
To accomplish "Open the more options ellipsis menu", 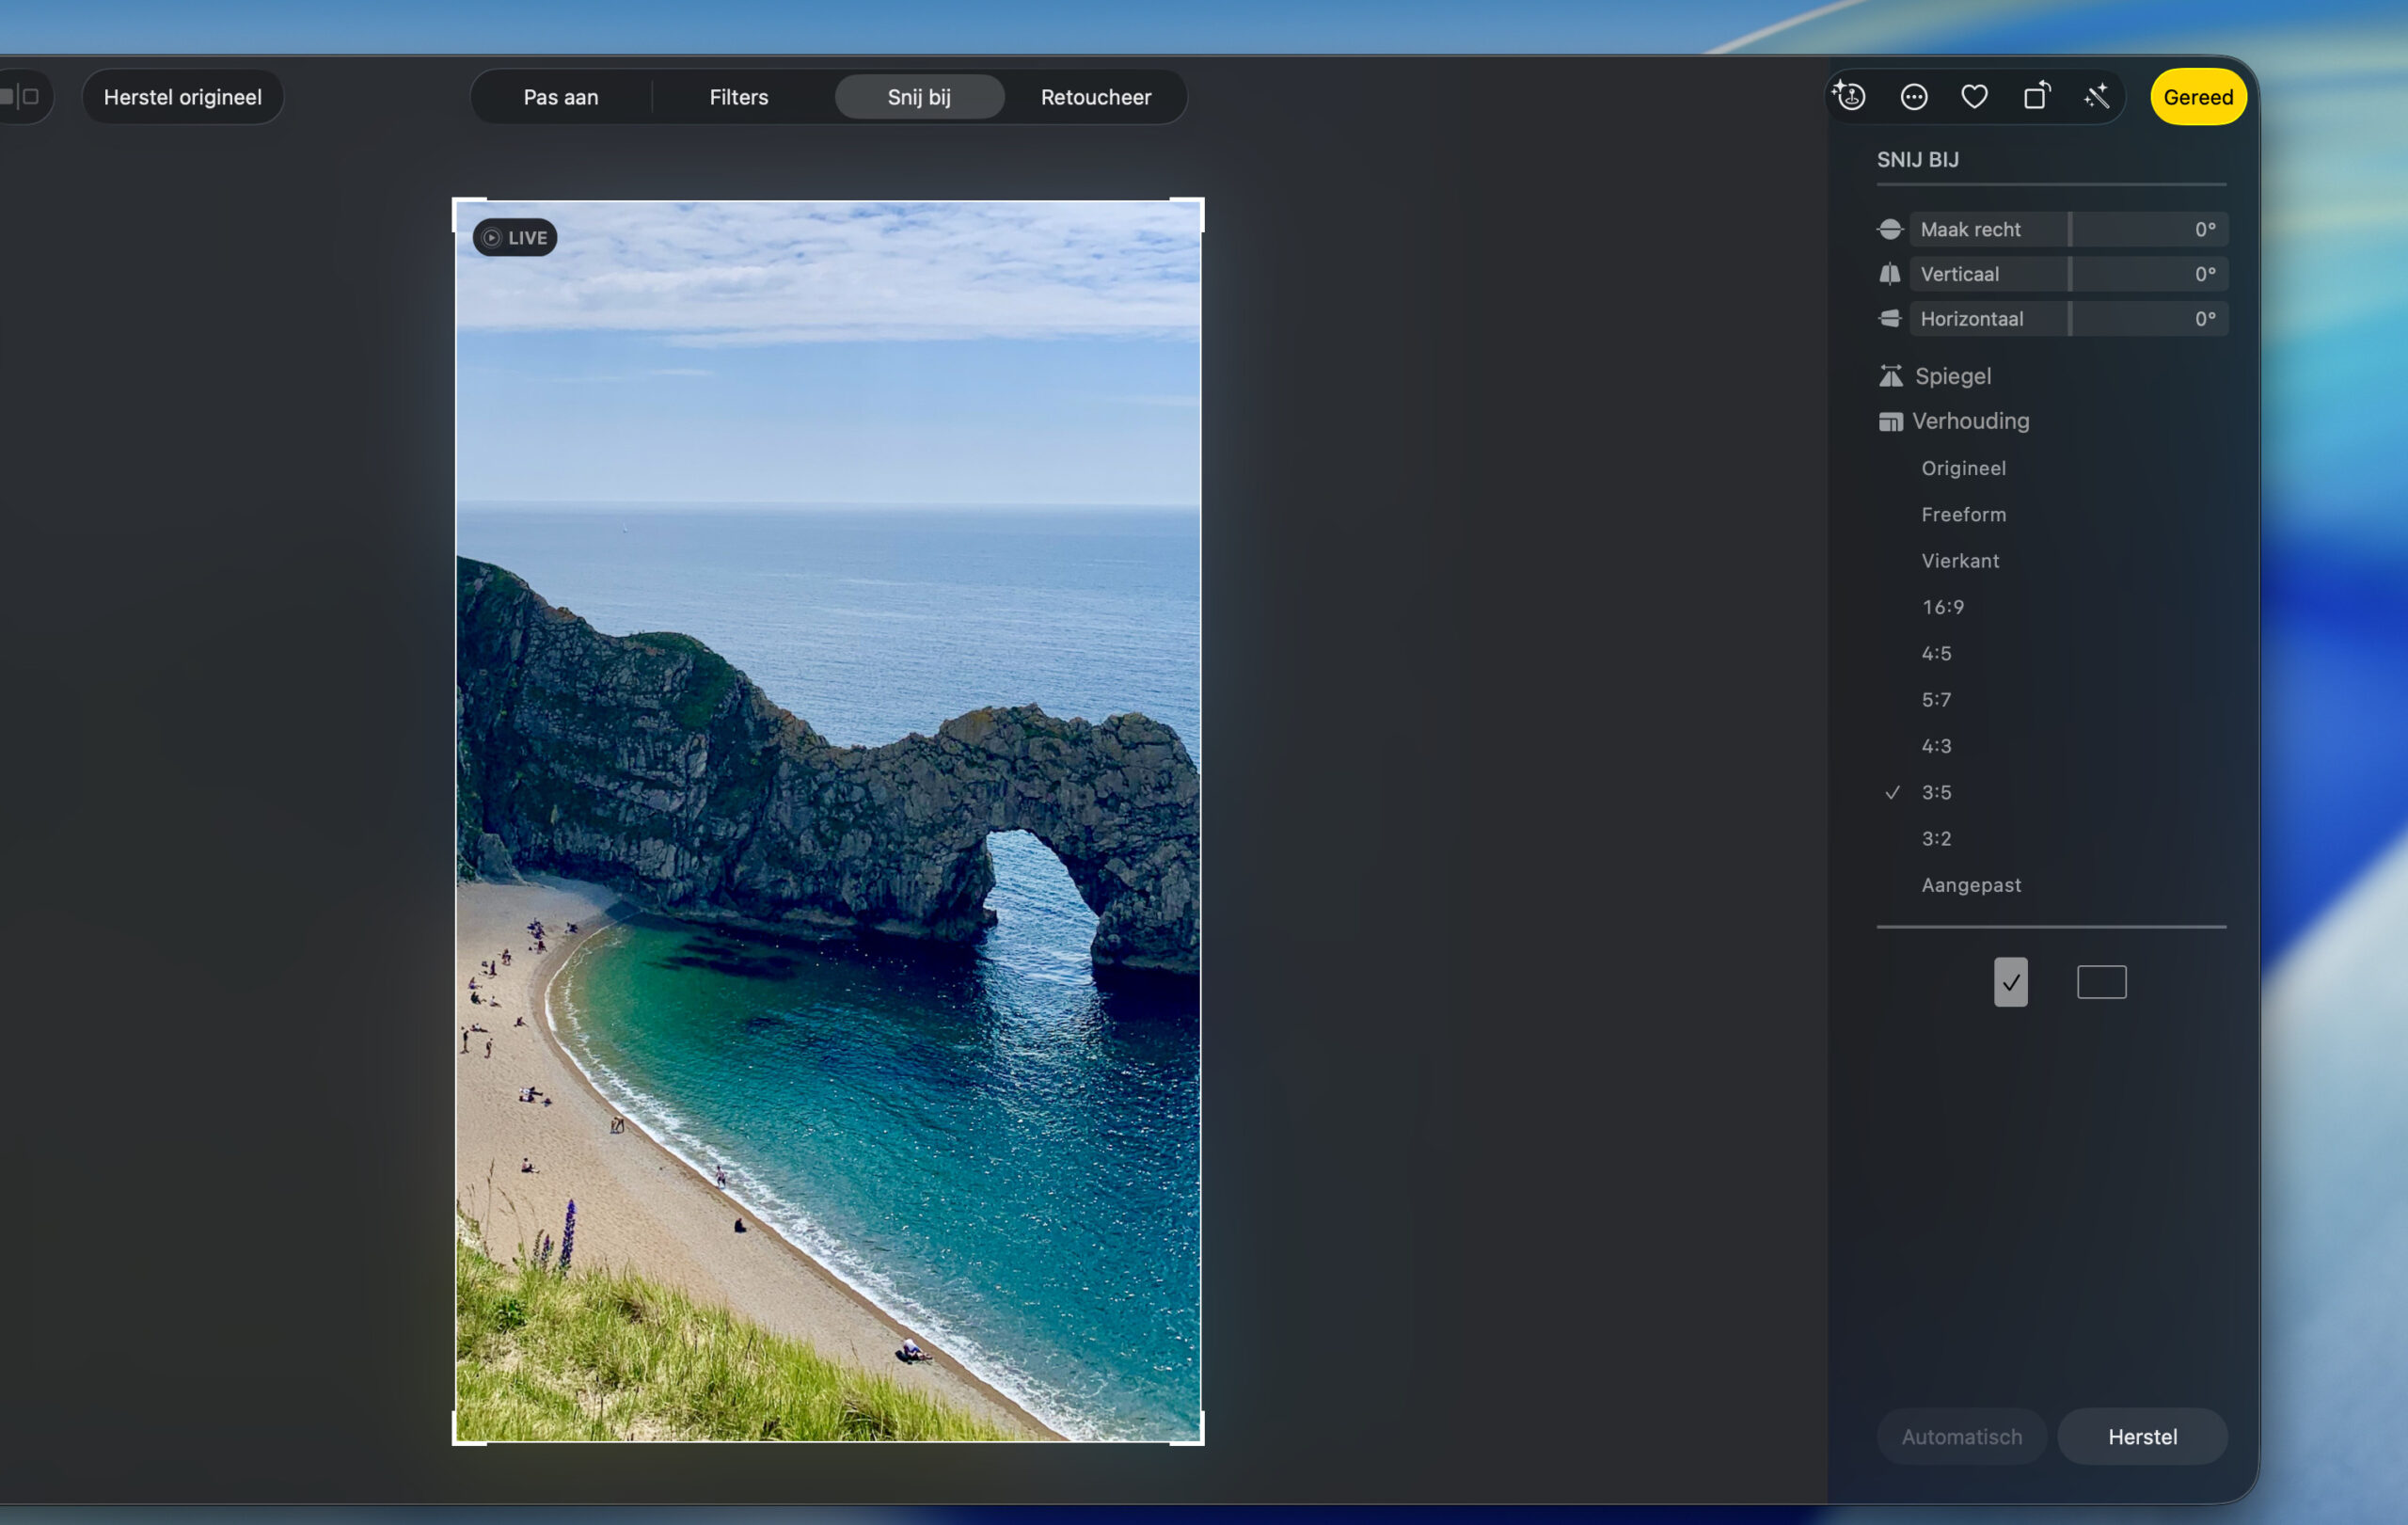I will [x=1913, y=97].
